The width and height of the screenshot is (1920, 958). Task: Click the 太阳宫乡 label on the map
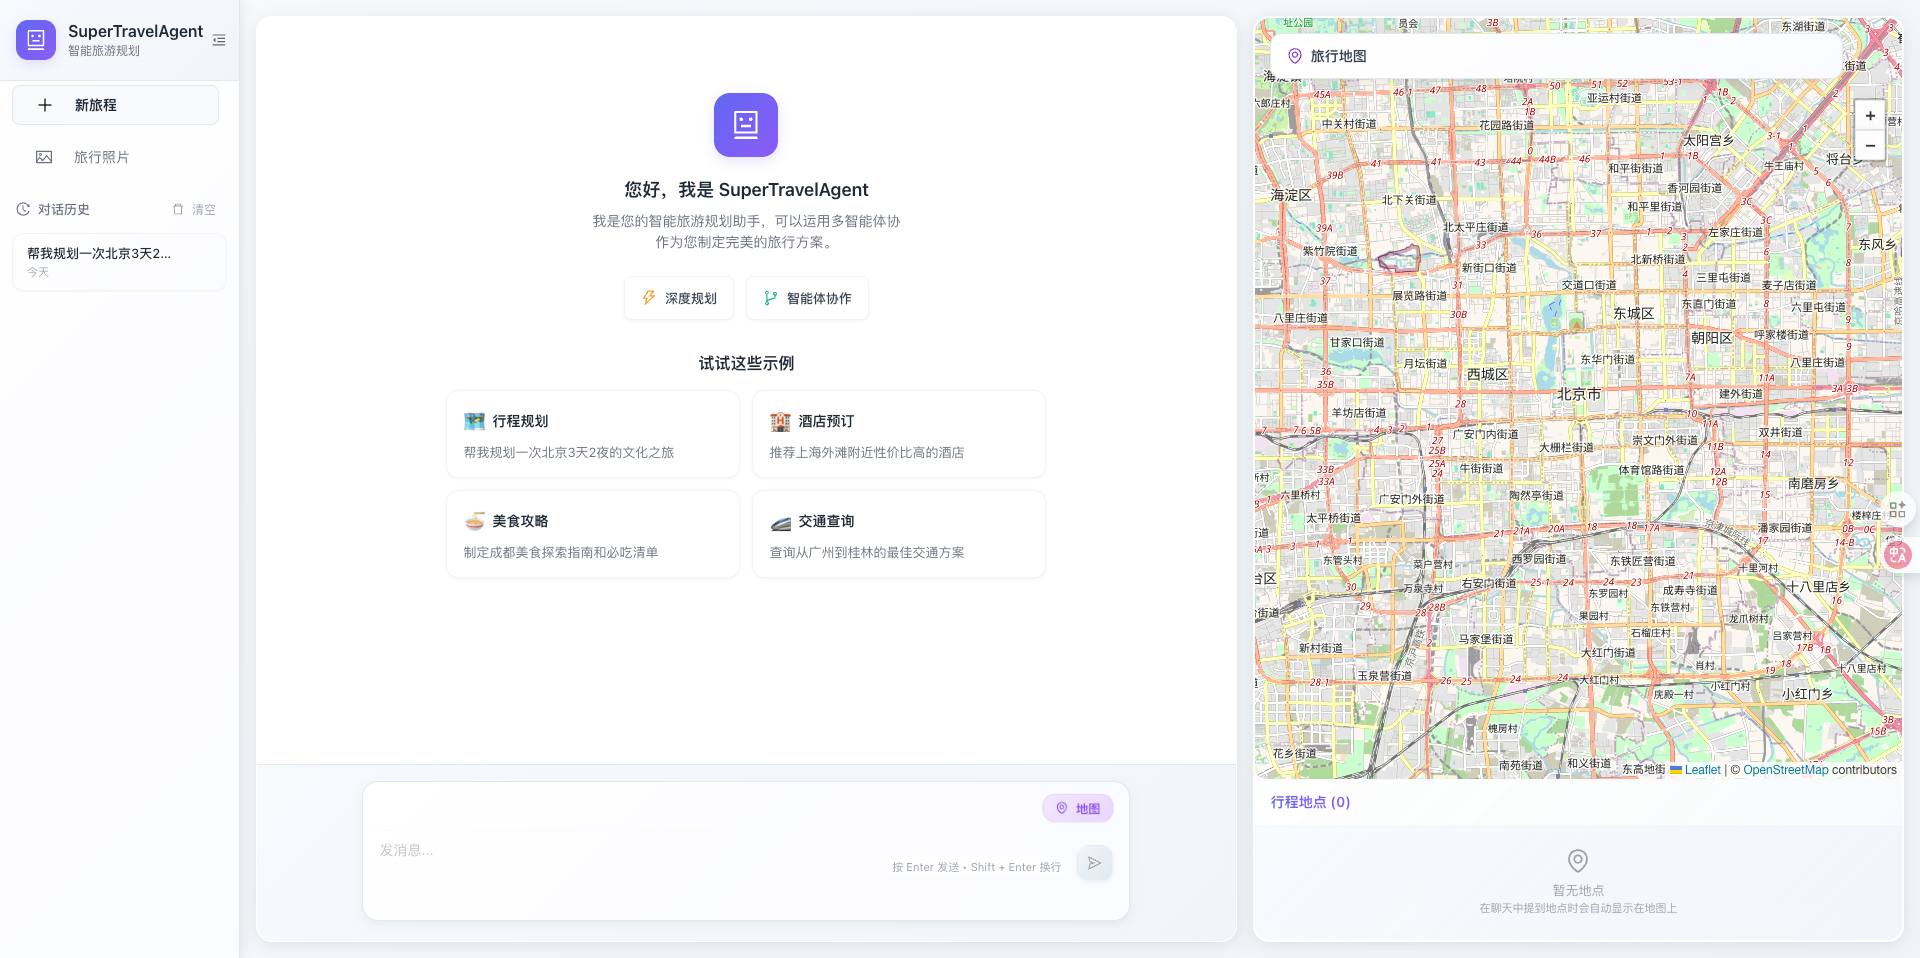click(x=1708, y=141)
